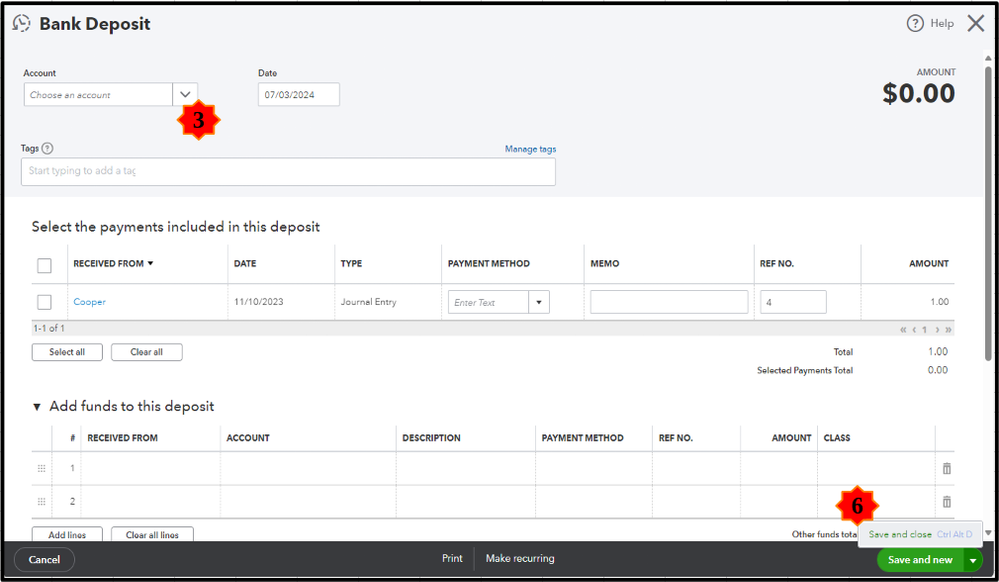The image size is (999, 582).
Task: Click the Tags info question icon
Action: [x=48, y=149]
